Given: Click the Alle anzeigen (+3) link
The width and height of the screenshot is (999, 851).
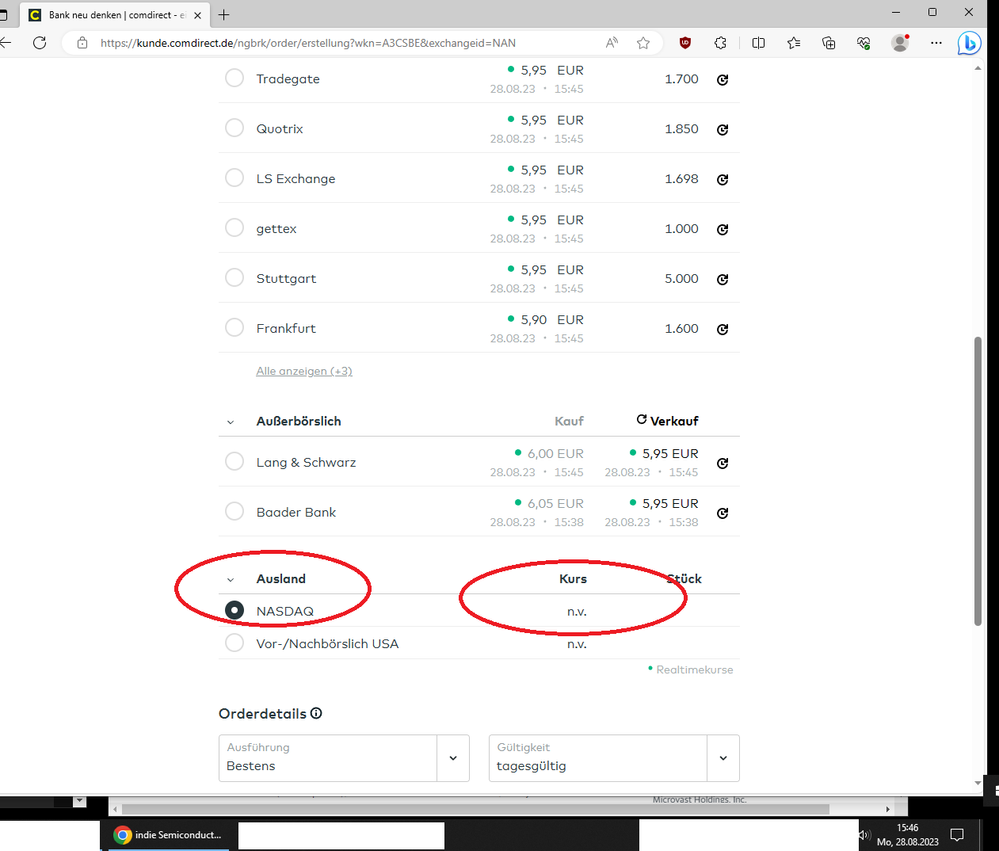Looking at the screenshot, I should click(x=304, y=371).
